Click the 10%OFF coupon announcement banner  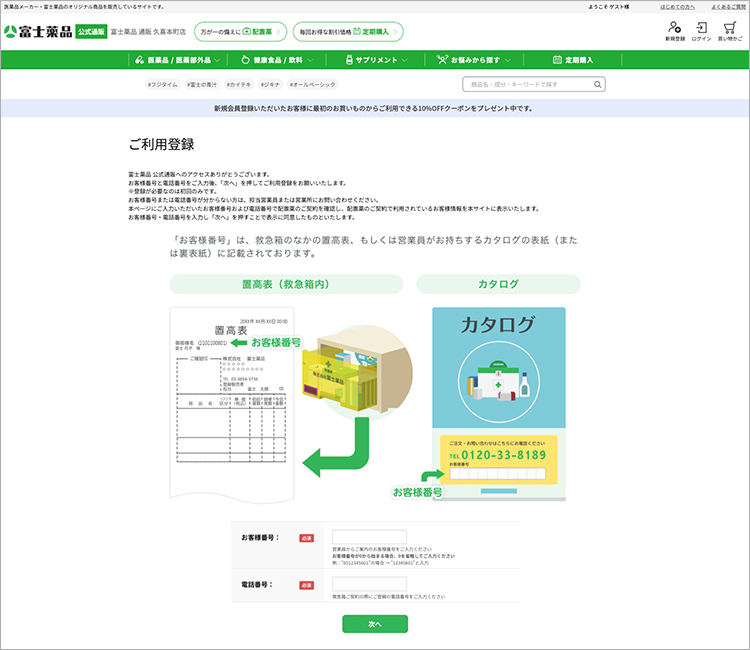point(375,109)
